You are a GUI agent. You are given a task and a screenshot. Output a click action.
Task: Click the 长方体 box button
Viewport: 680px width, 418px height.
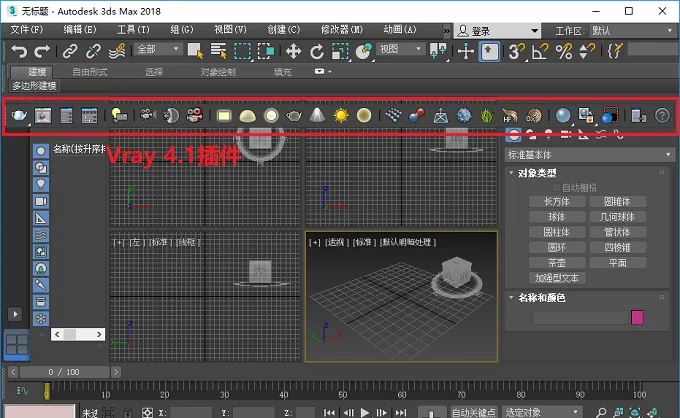pyautogui.click(x=557, y=202)
